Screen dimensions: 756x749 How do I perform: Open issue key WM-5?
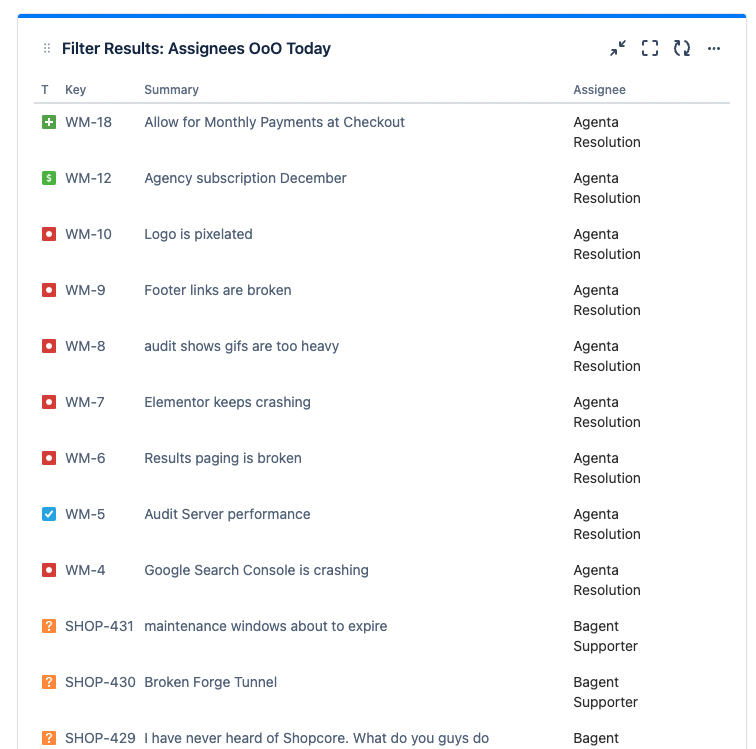[85, 514]
